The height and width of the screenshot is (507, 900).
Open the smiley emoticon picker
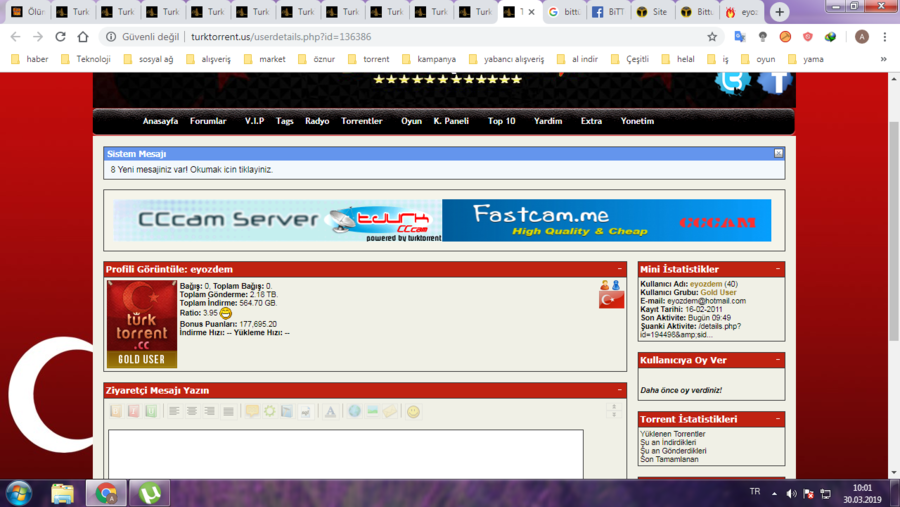click(x=413, y=411)
